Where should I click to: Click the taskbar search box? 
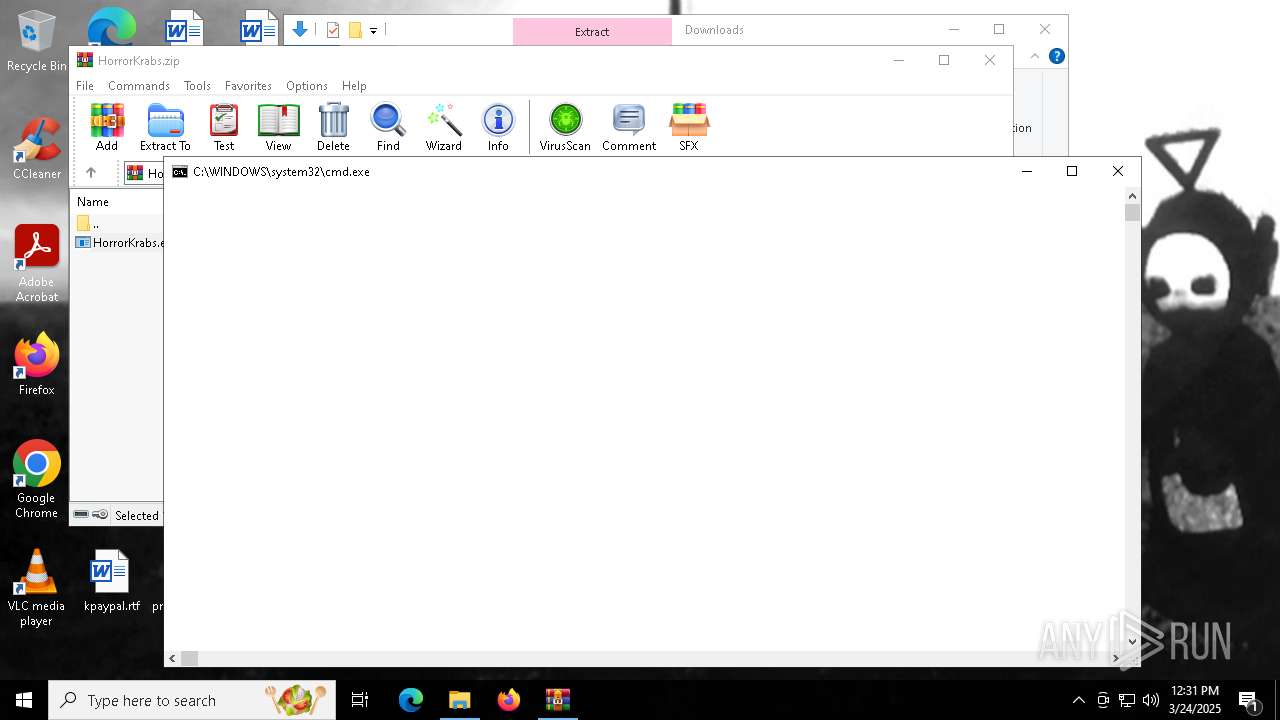tap(192, 700)
